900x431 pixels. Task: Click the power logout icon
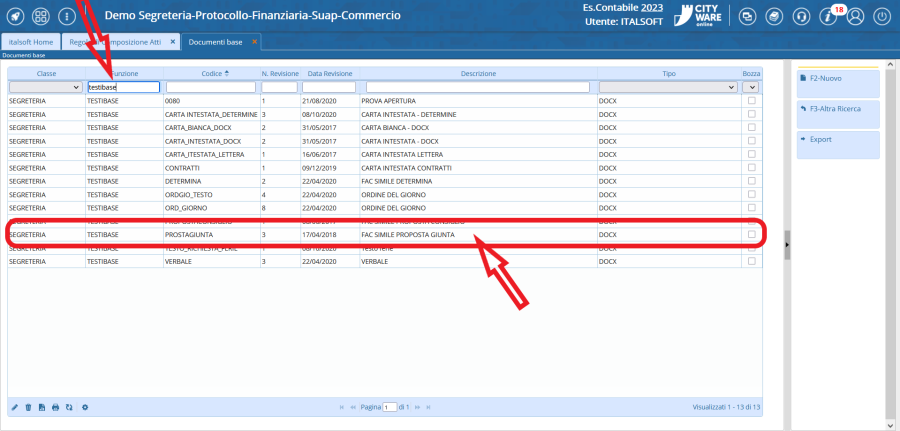coord(882,17)
